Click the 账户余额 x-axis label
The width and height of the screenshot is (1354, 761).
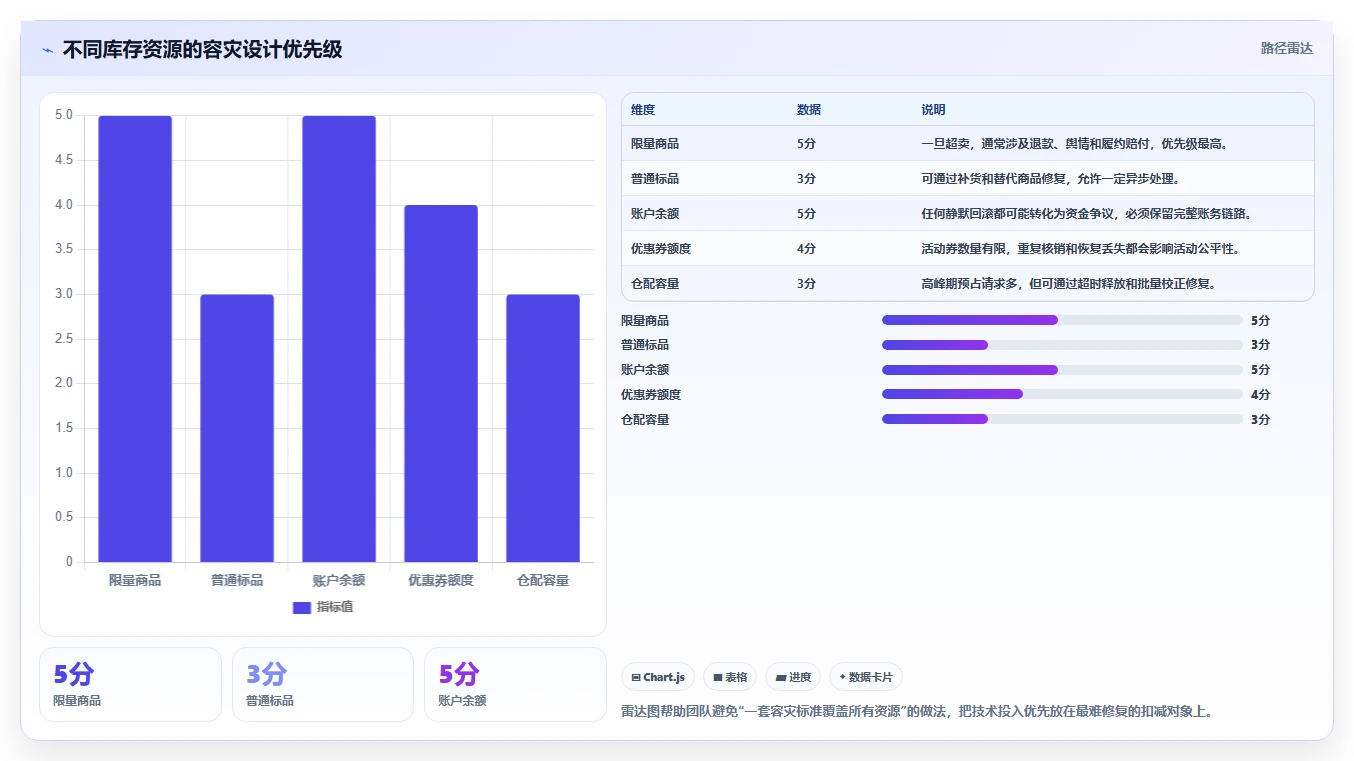(339, 580)
